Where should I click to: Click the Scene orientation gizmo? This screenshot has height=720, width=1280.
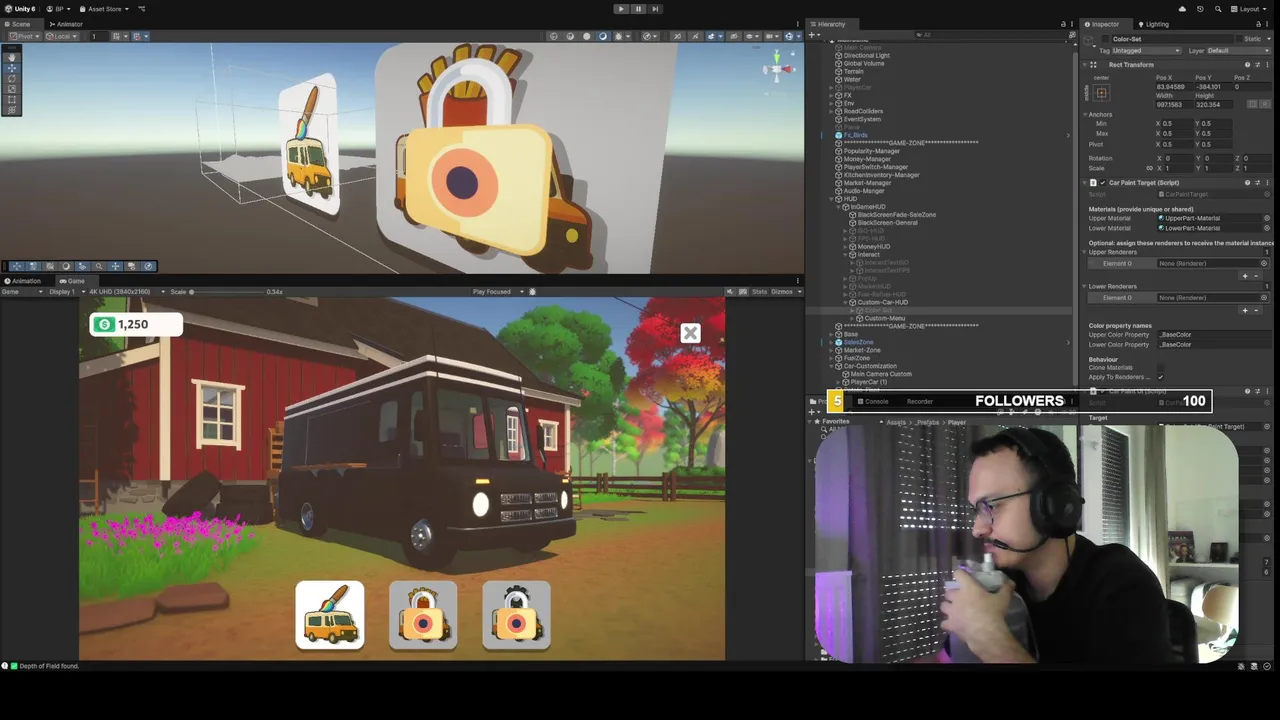point(778,69)
